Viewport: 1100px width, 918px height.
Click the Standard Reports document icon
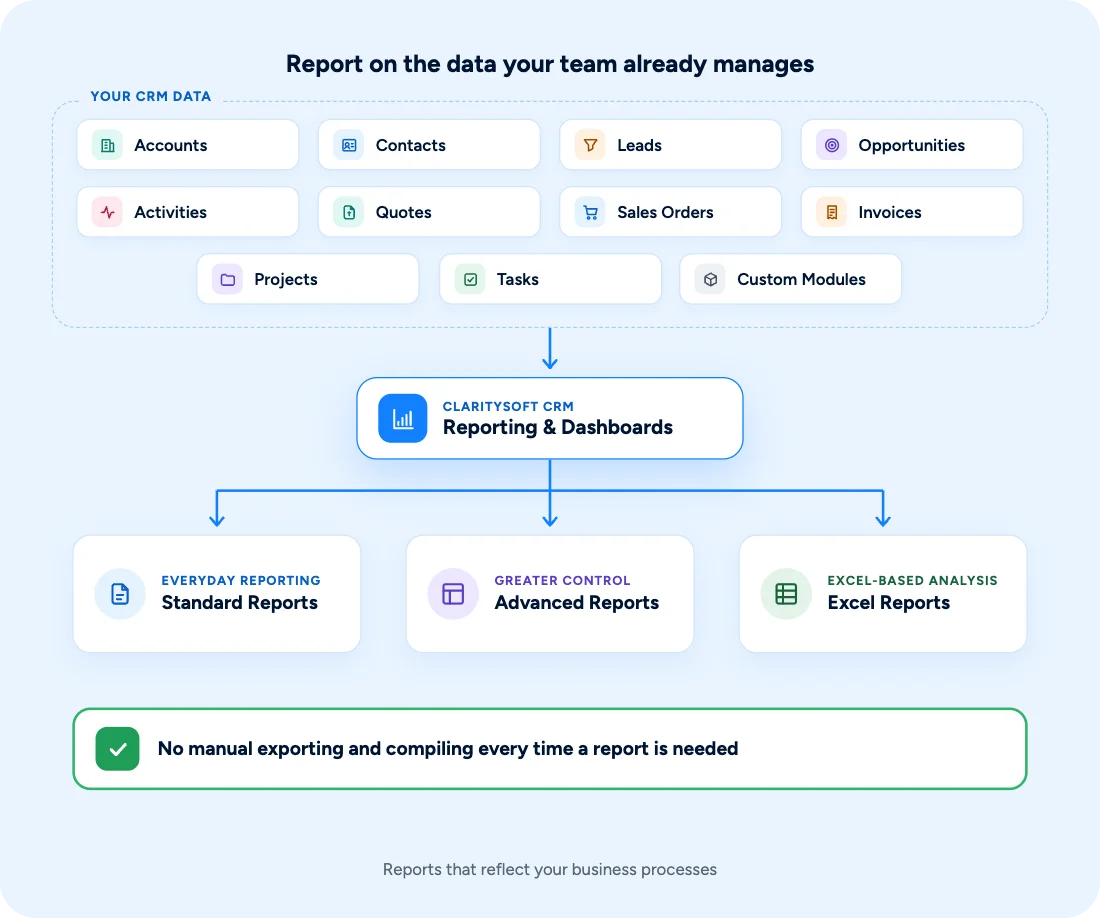point(120,594)
